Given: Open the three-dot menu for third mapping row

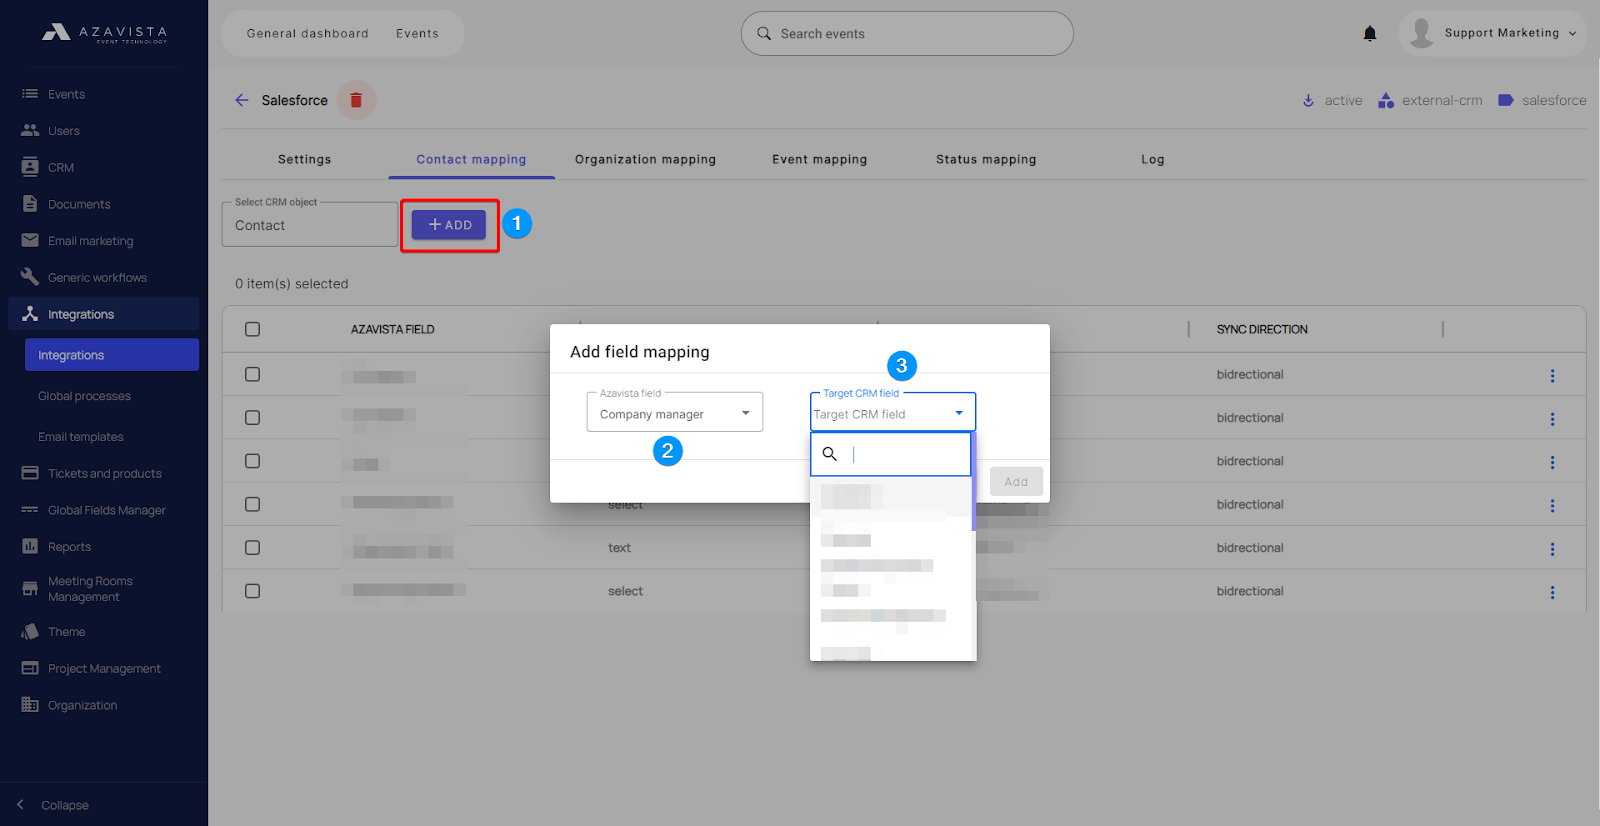Looking at the screenshot, I should pos(1552,462).
